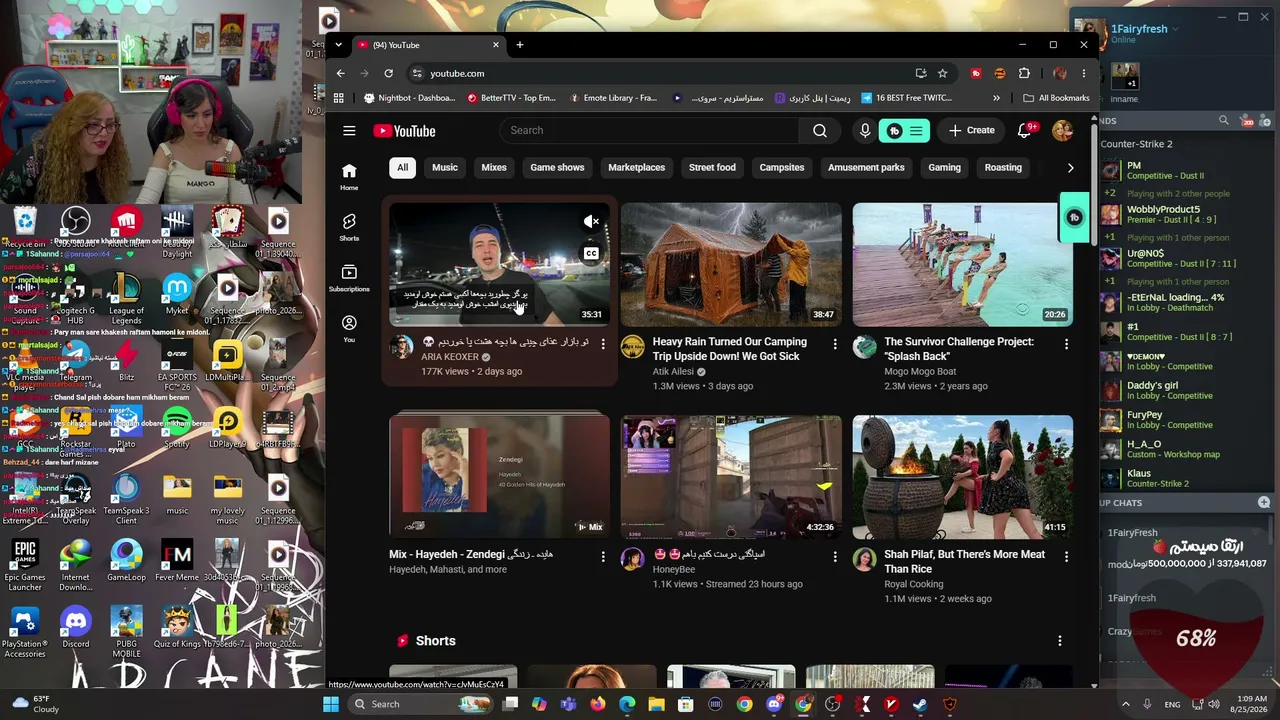Image resolution: width=1280 pixels, height=720 pixels.
Task: Open the Heavy Rain camping video thumbnail
Action: pyautogui.click(x=731, y=264)
